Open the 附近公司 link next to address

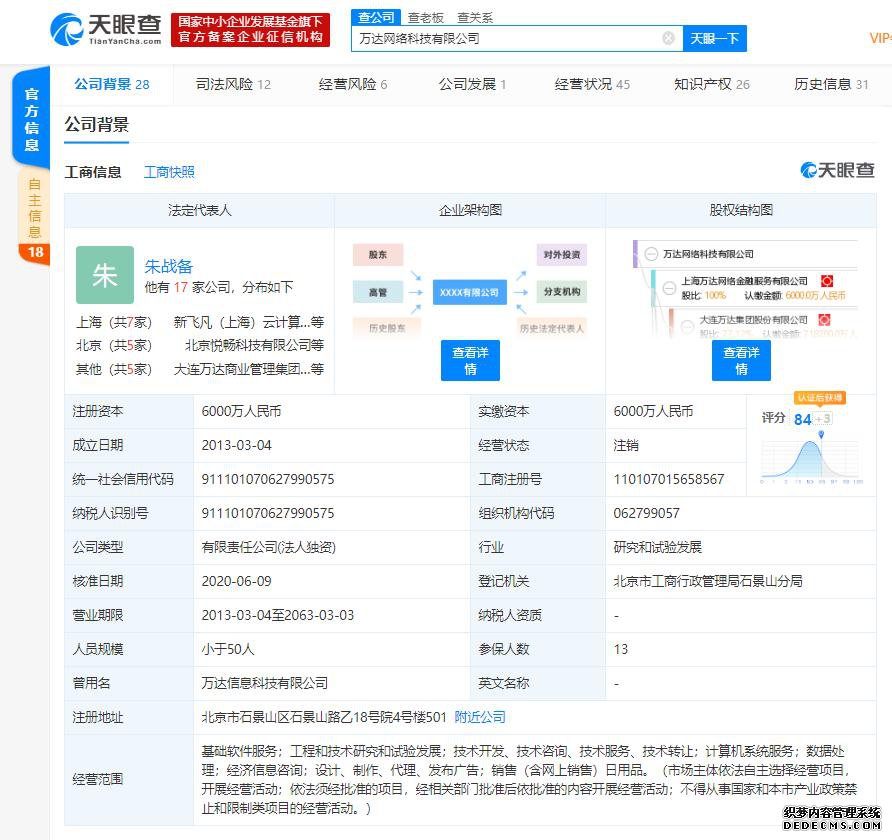480,717
